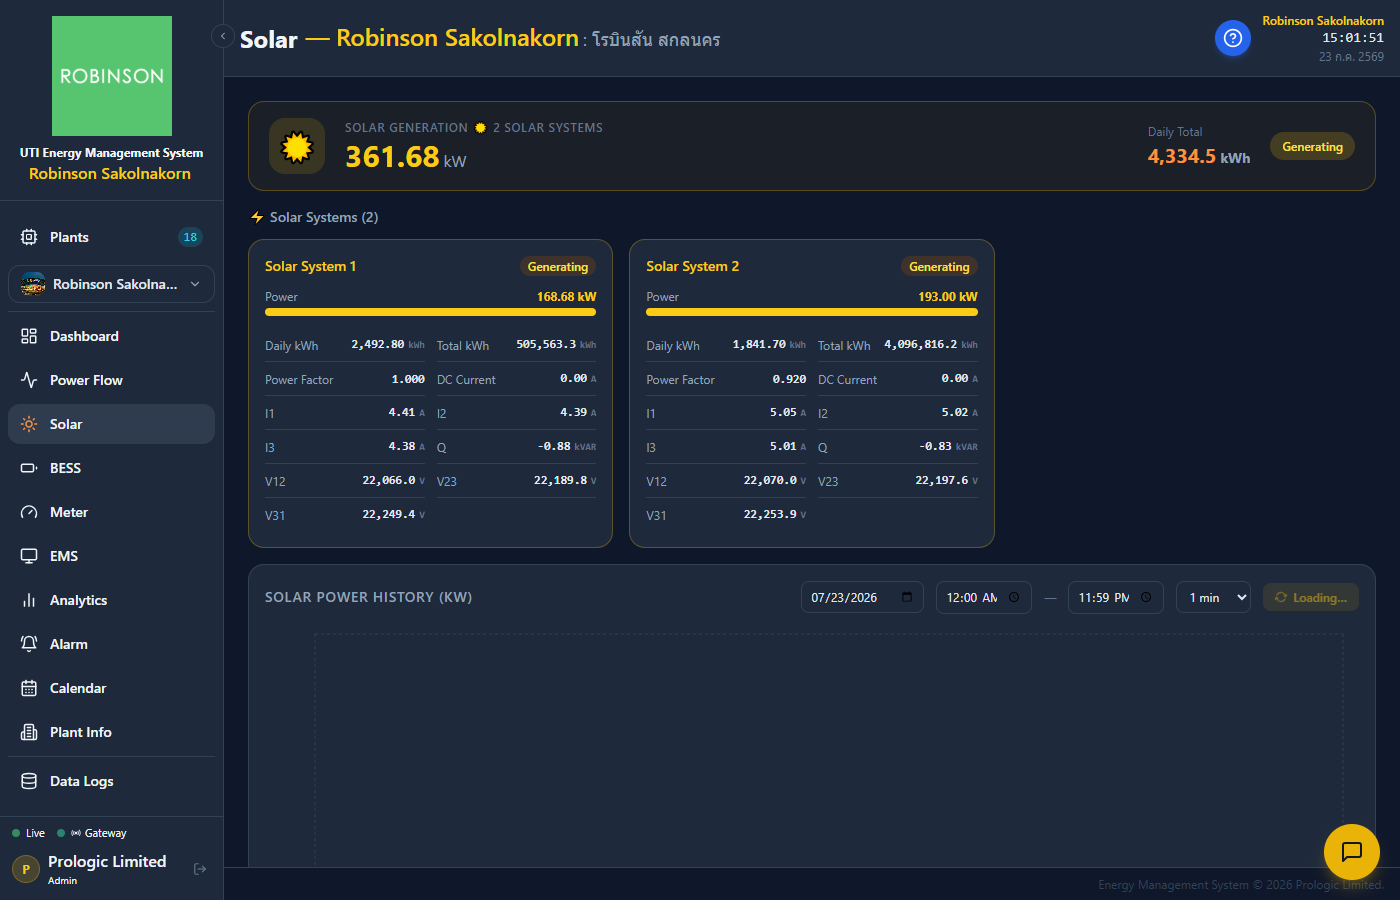
Task: Click Solar System 1 Generating badge
Action: pos(557,267)
